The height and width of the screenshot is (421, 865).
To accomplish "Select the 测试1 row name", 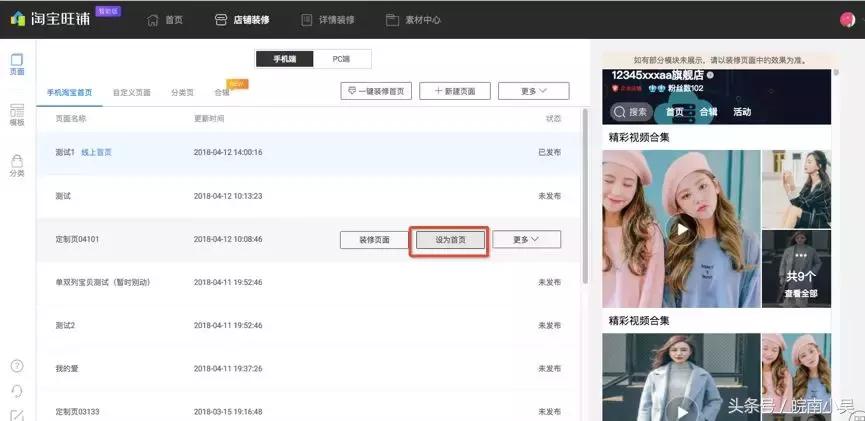I will (65, 152).
